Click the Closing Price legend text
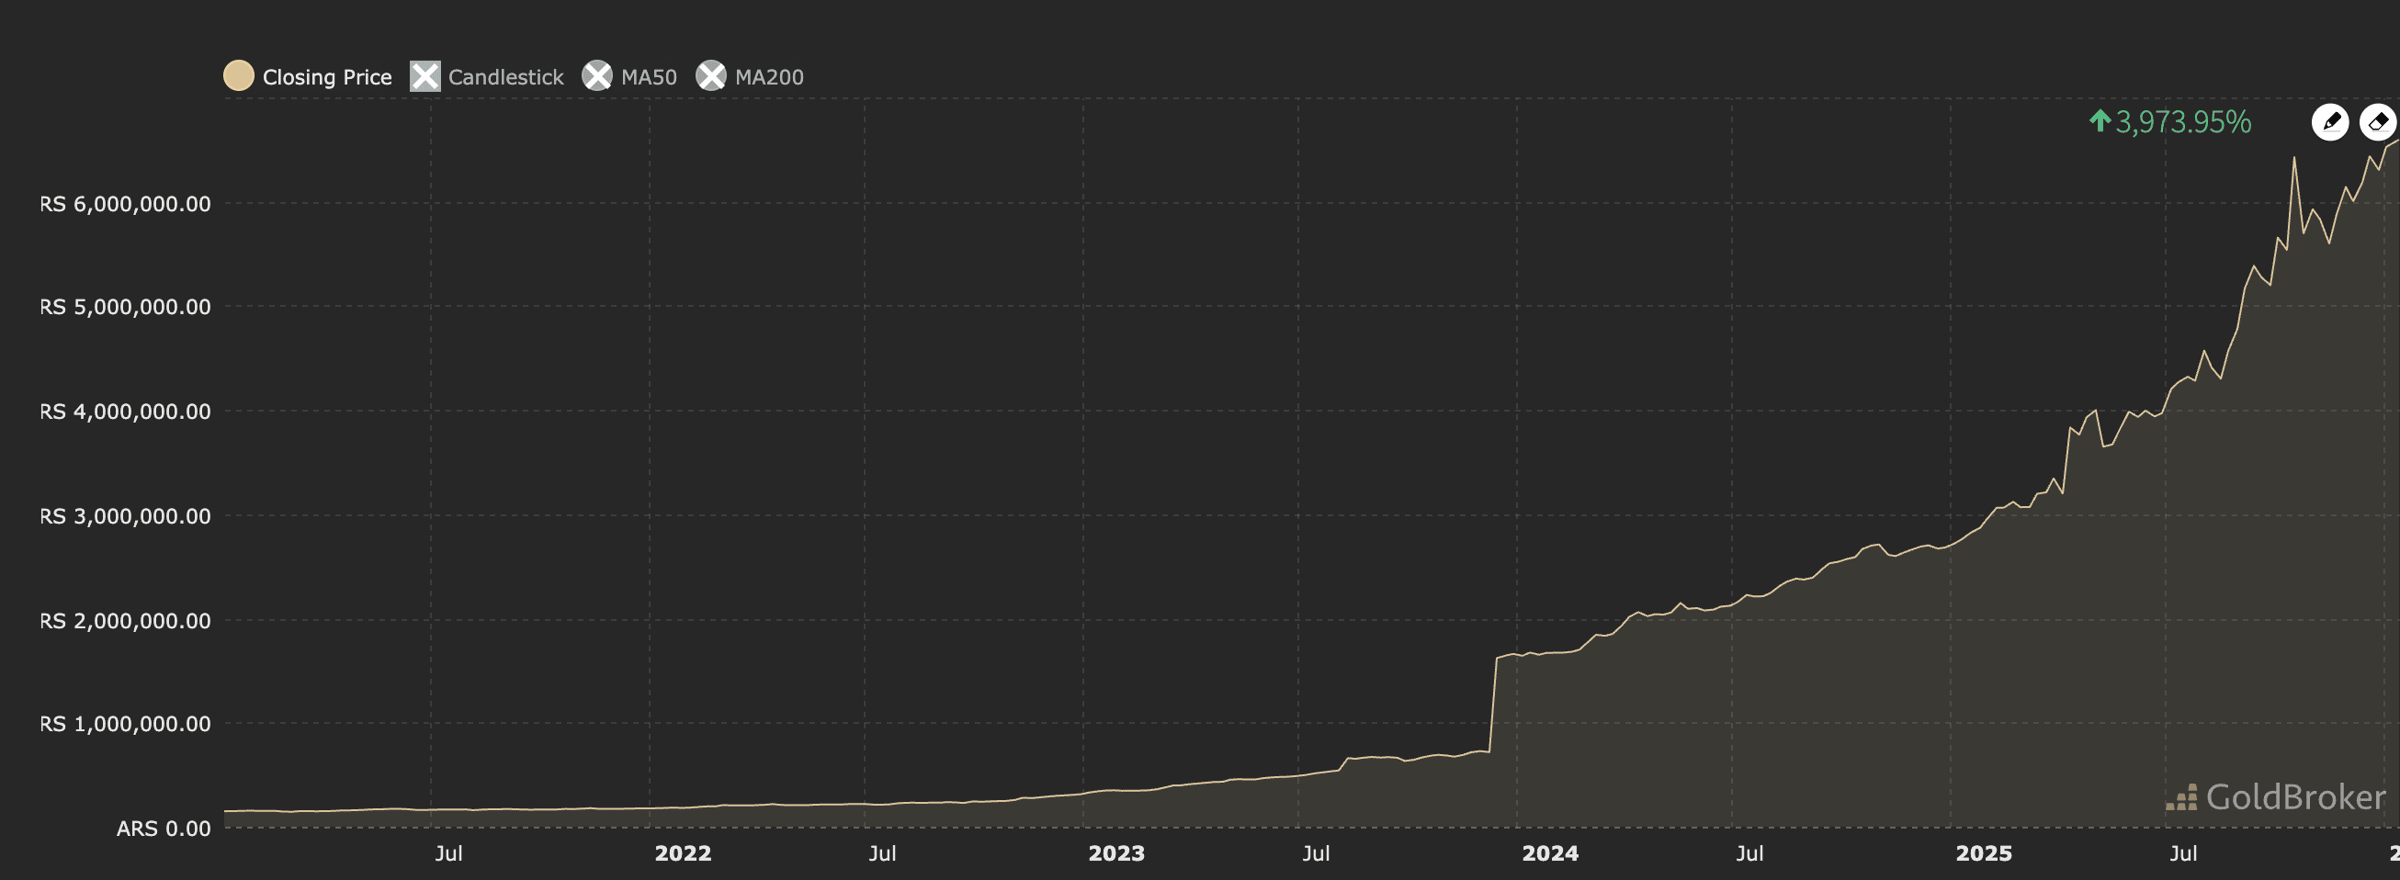The width and height of the screenshot is (2400, 880). pos(326,77)
